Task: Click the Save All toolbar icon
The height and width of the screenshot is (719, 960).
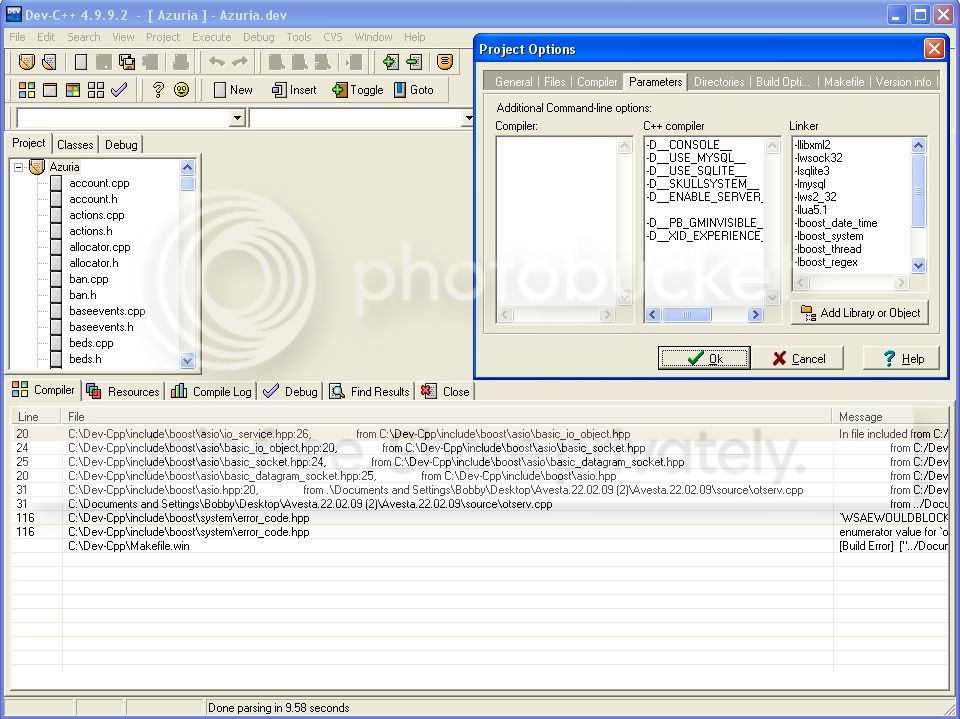Action: [x=127, y=62]
